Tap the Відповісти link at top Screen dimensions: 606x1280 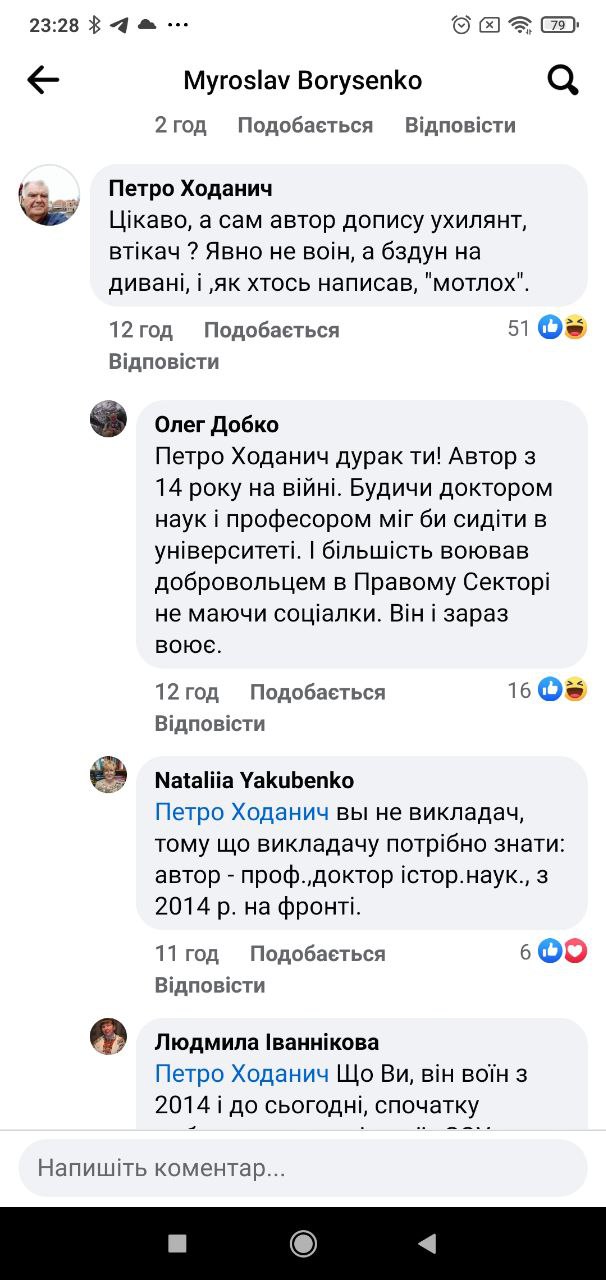click(x=460, y=125)
